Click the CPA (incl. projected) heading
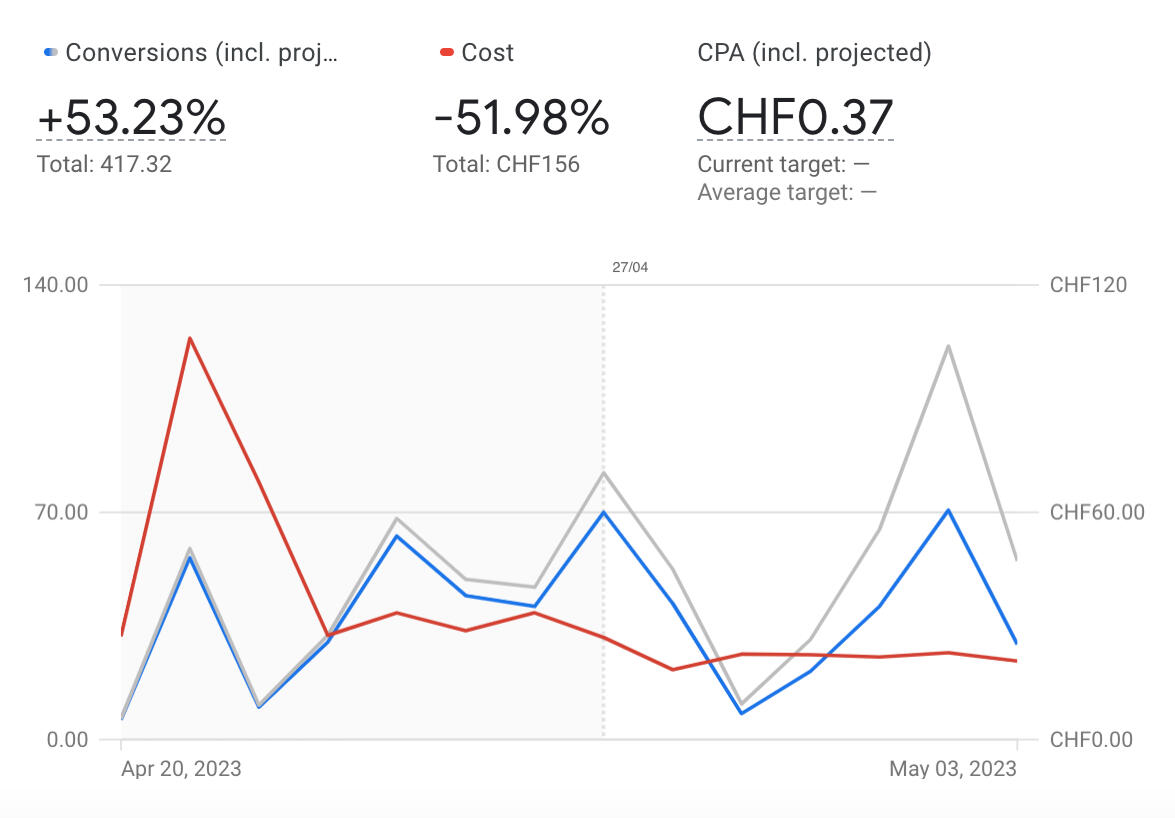This screenshot has height=818, width=1175. click(x=814, y=53)
